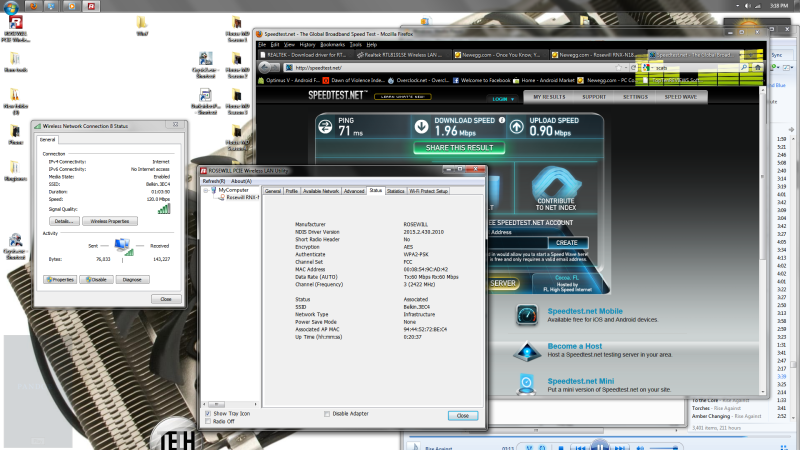Viewport: 800px width, 450px height.
Task: Click the Speedtest.net Mobile link
Action: [x=585, y=311]
